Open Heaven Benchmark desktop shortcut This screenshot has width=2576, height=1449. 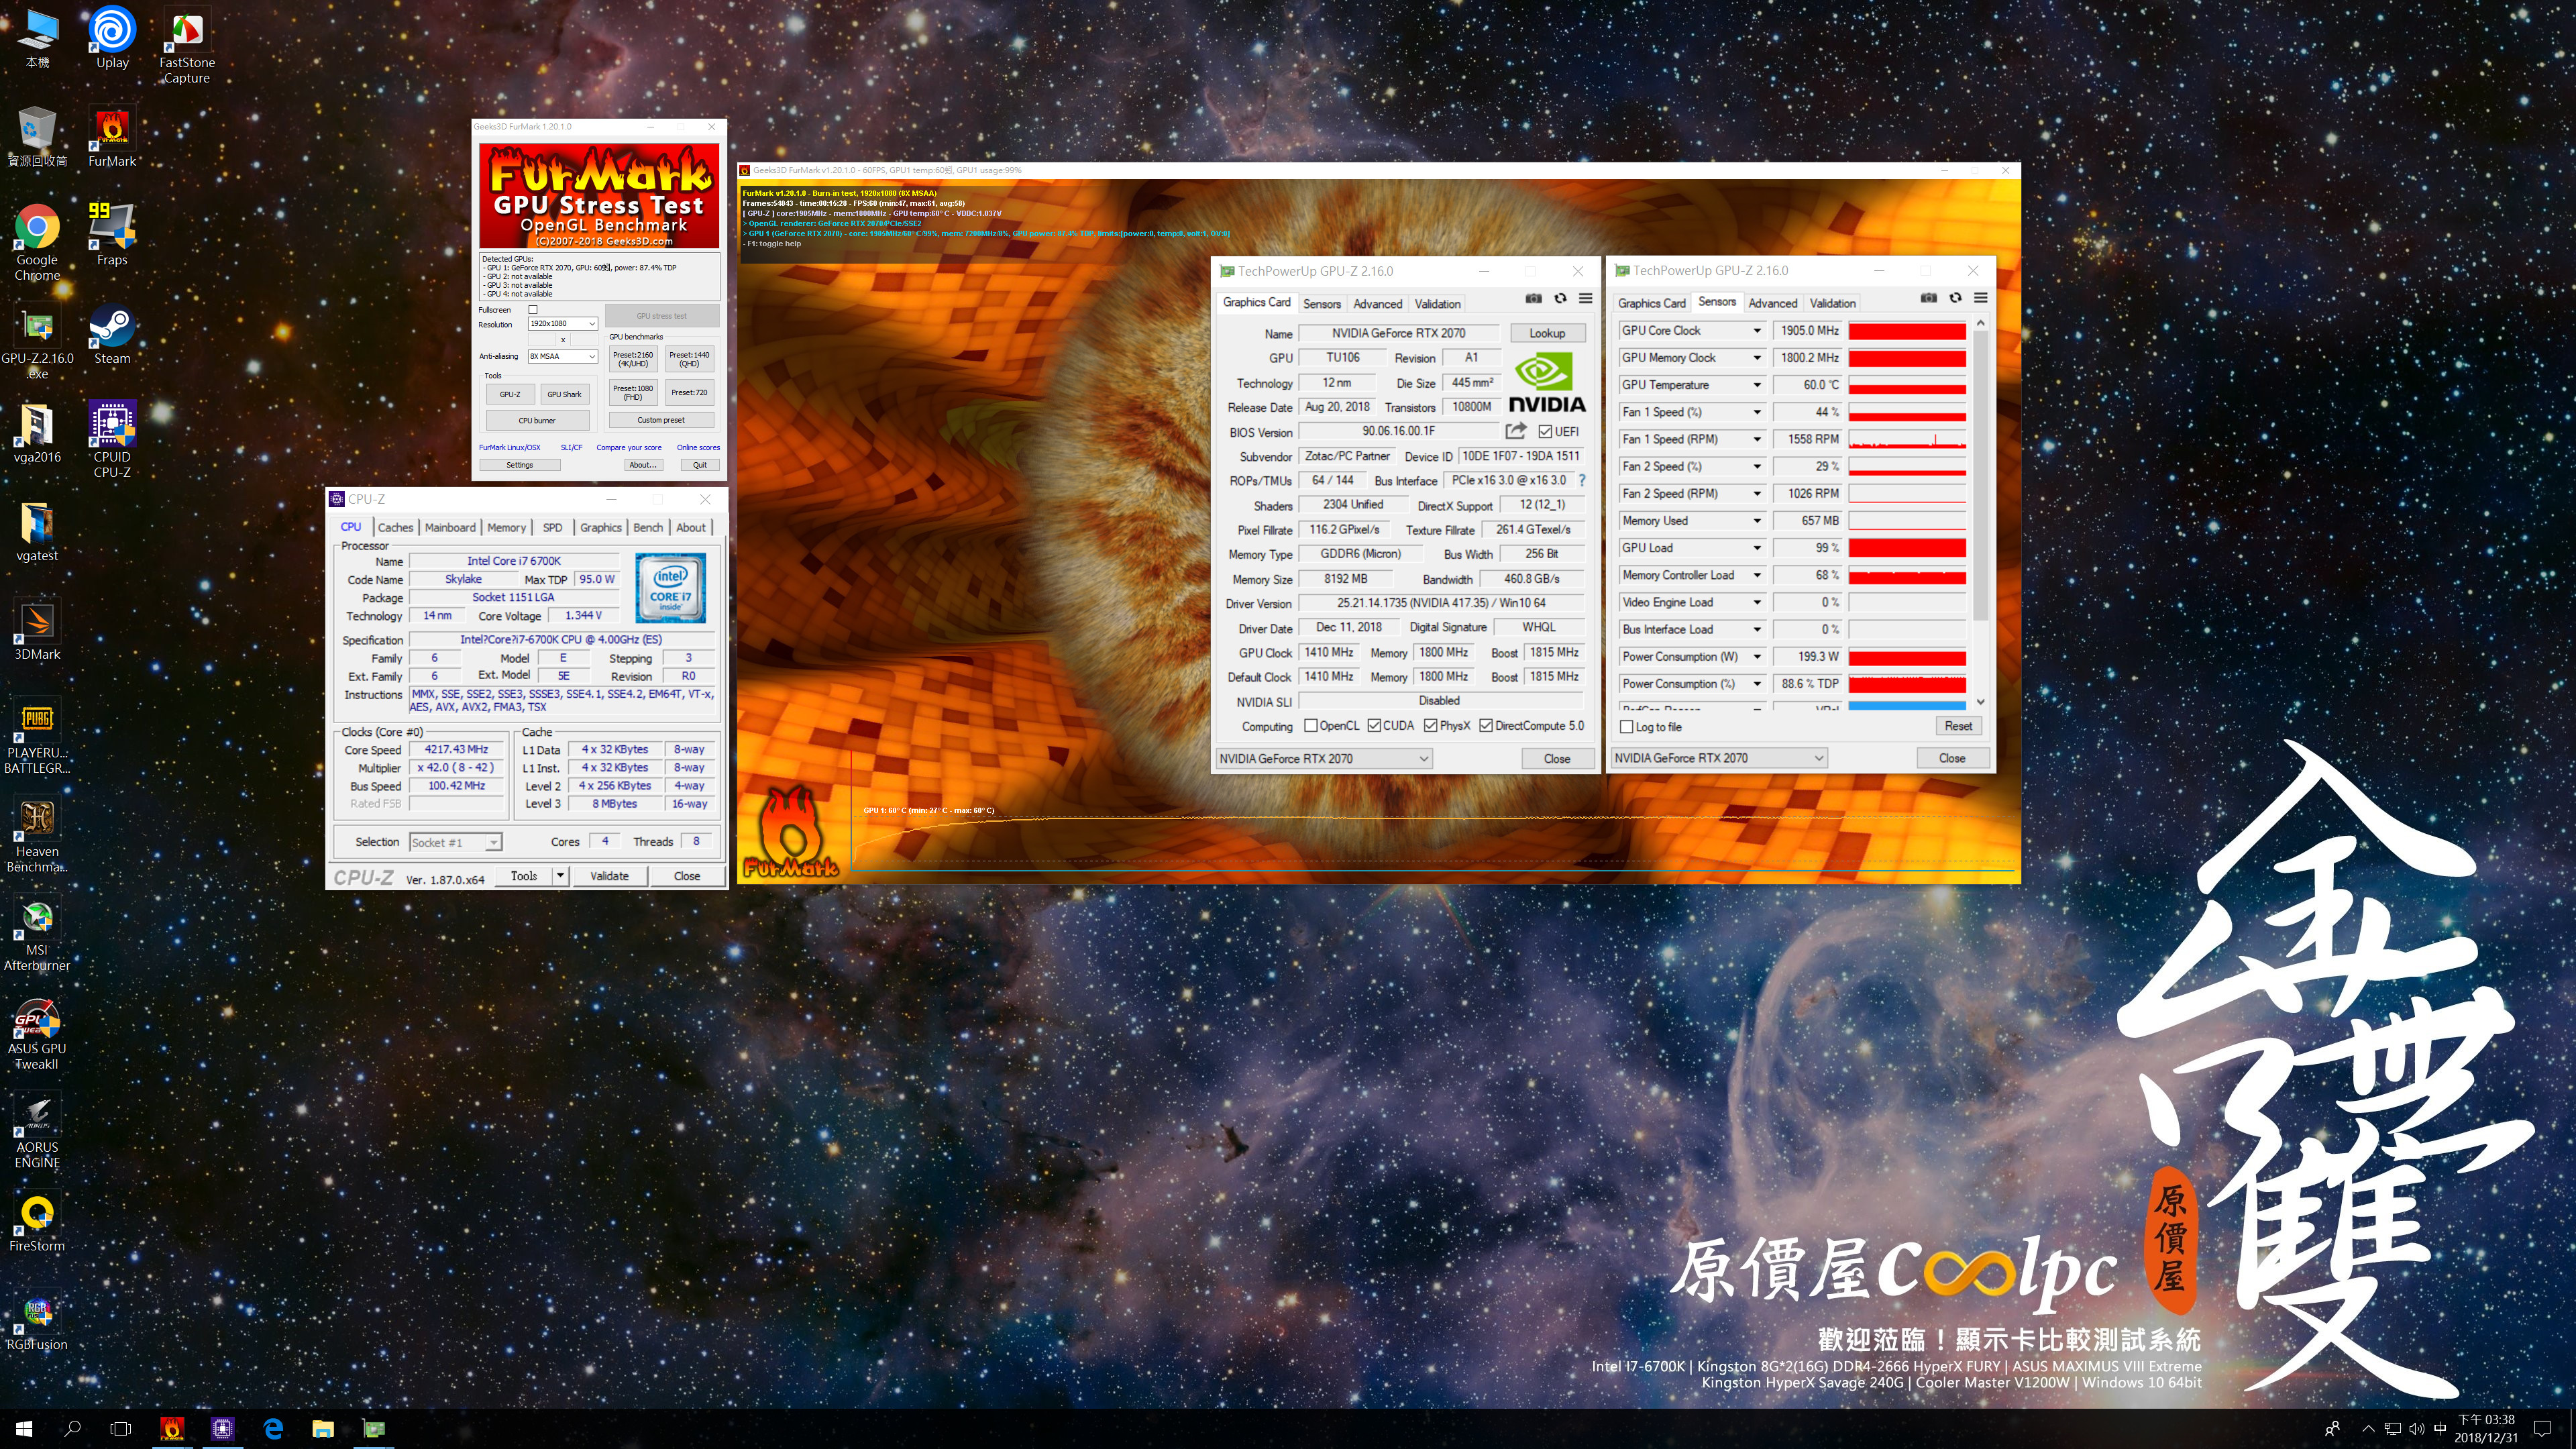pos(37,835)
